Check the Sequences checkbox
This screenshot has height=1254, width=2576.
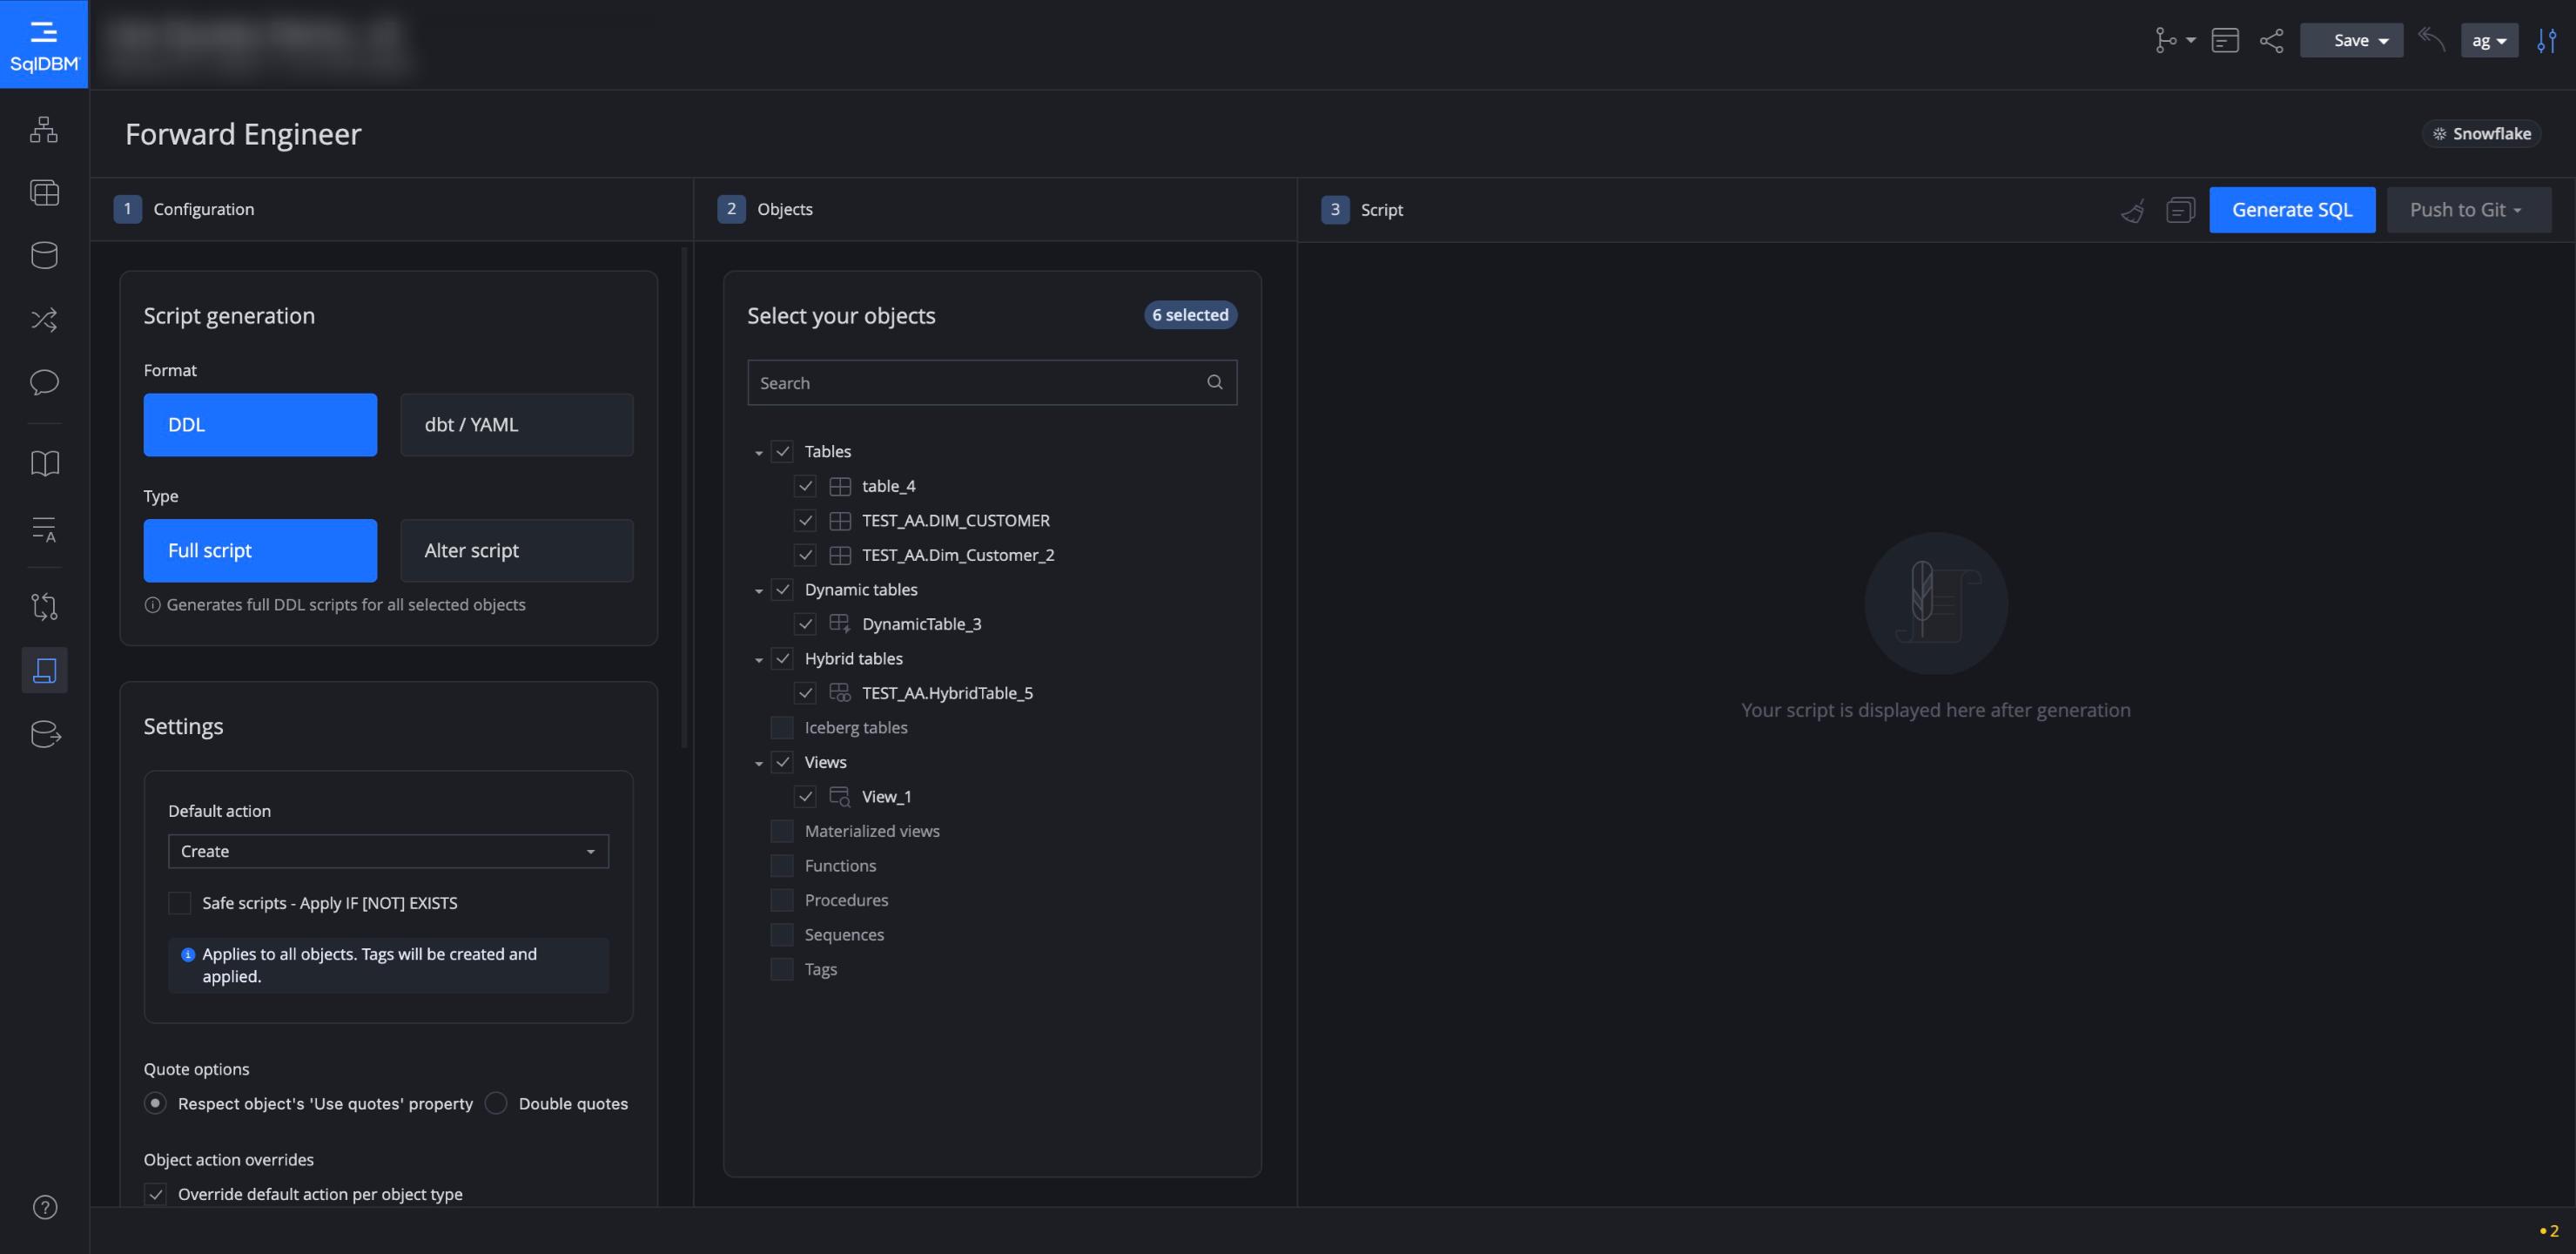click(782, 935)
